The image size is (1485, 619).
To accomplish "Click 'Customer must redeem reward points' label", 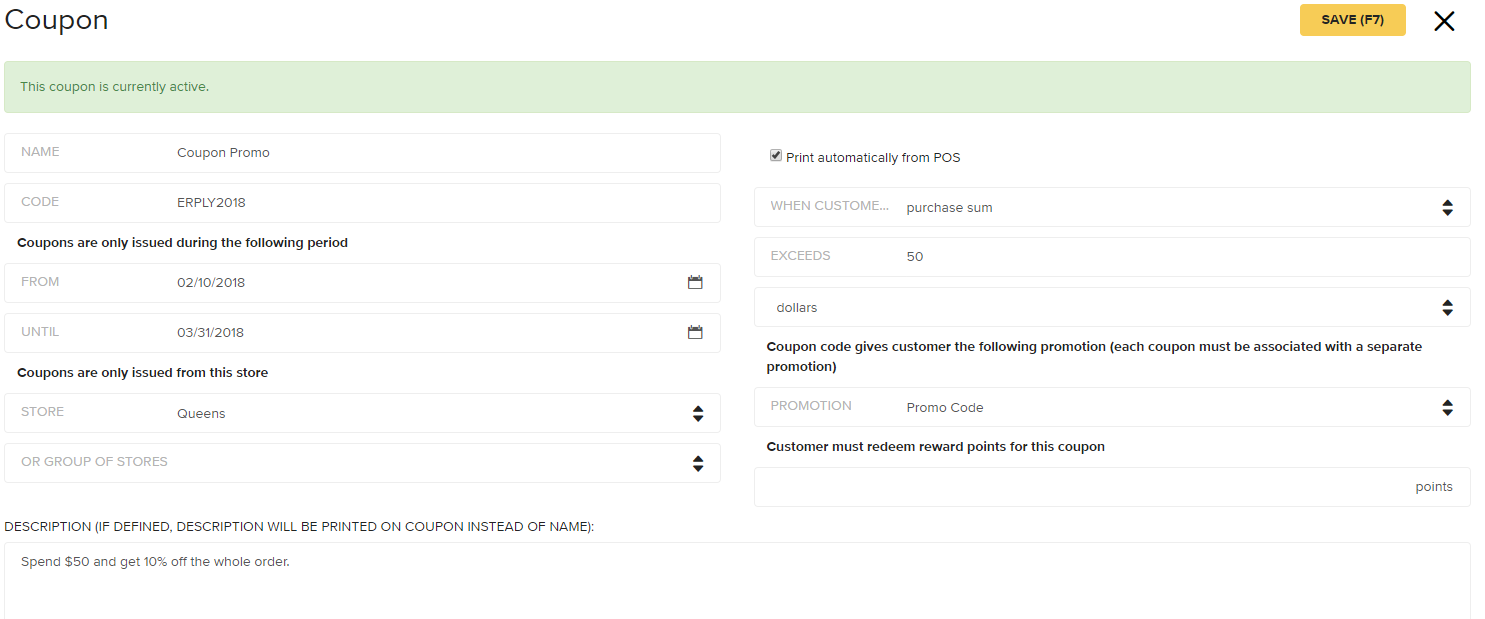I will pos(935,447).
